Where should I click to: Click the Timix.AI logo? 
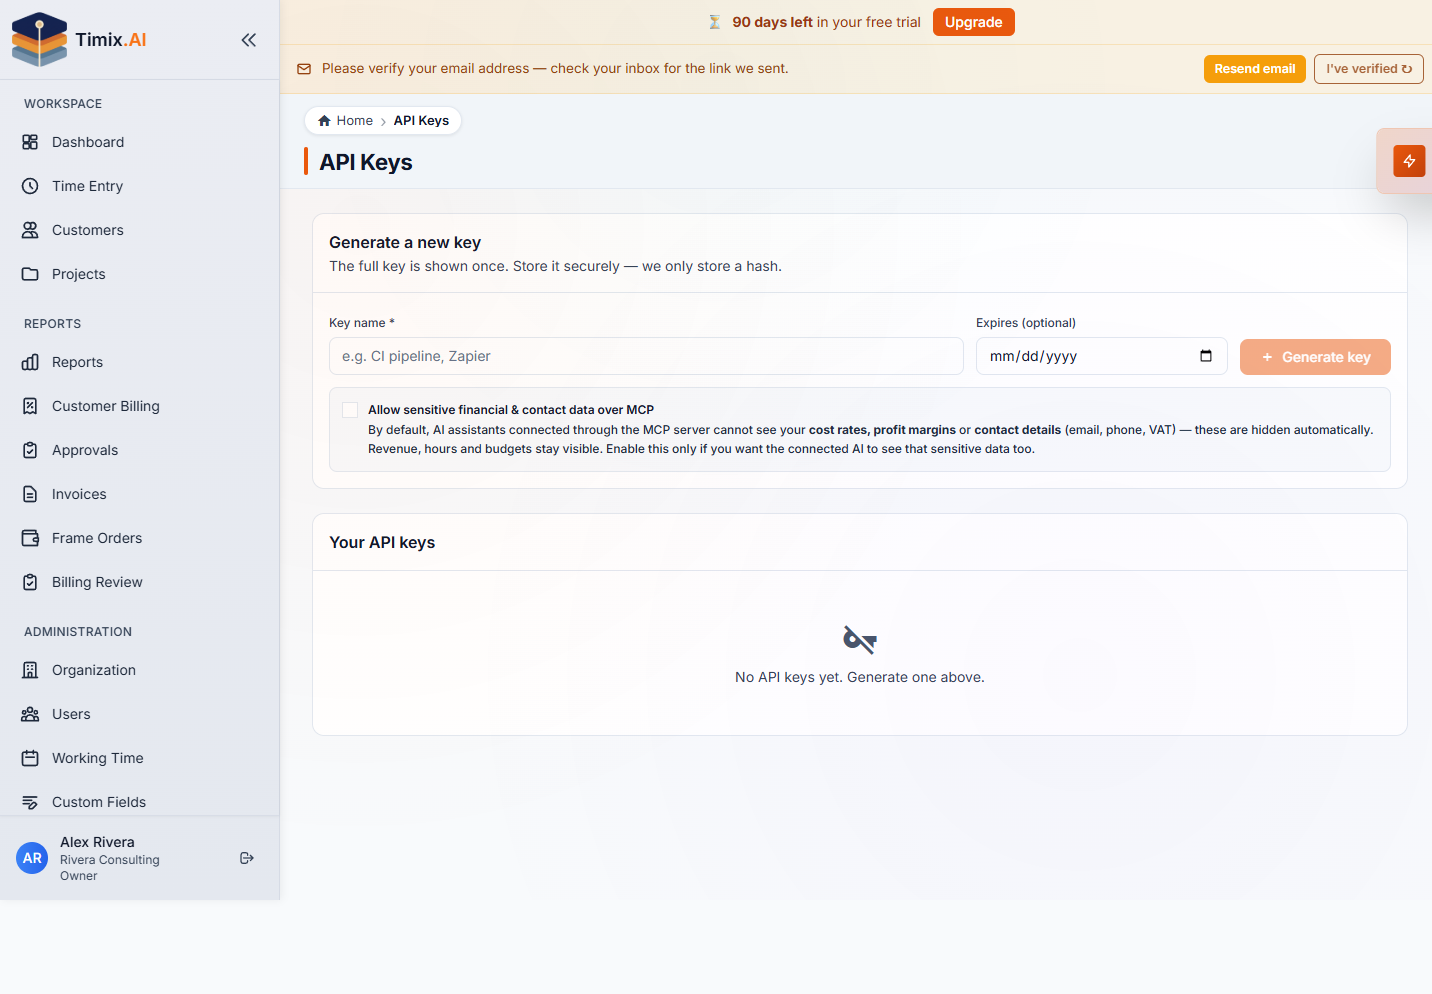pos(79,40)
